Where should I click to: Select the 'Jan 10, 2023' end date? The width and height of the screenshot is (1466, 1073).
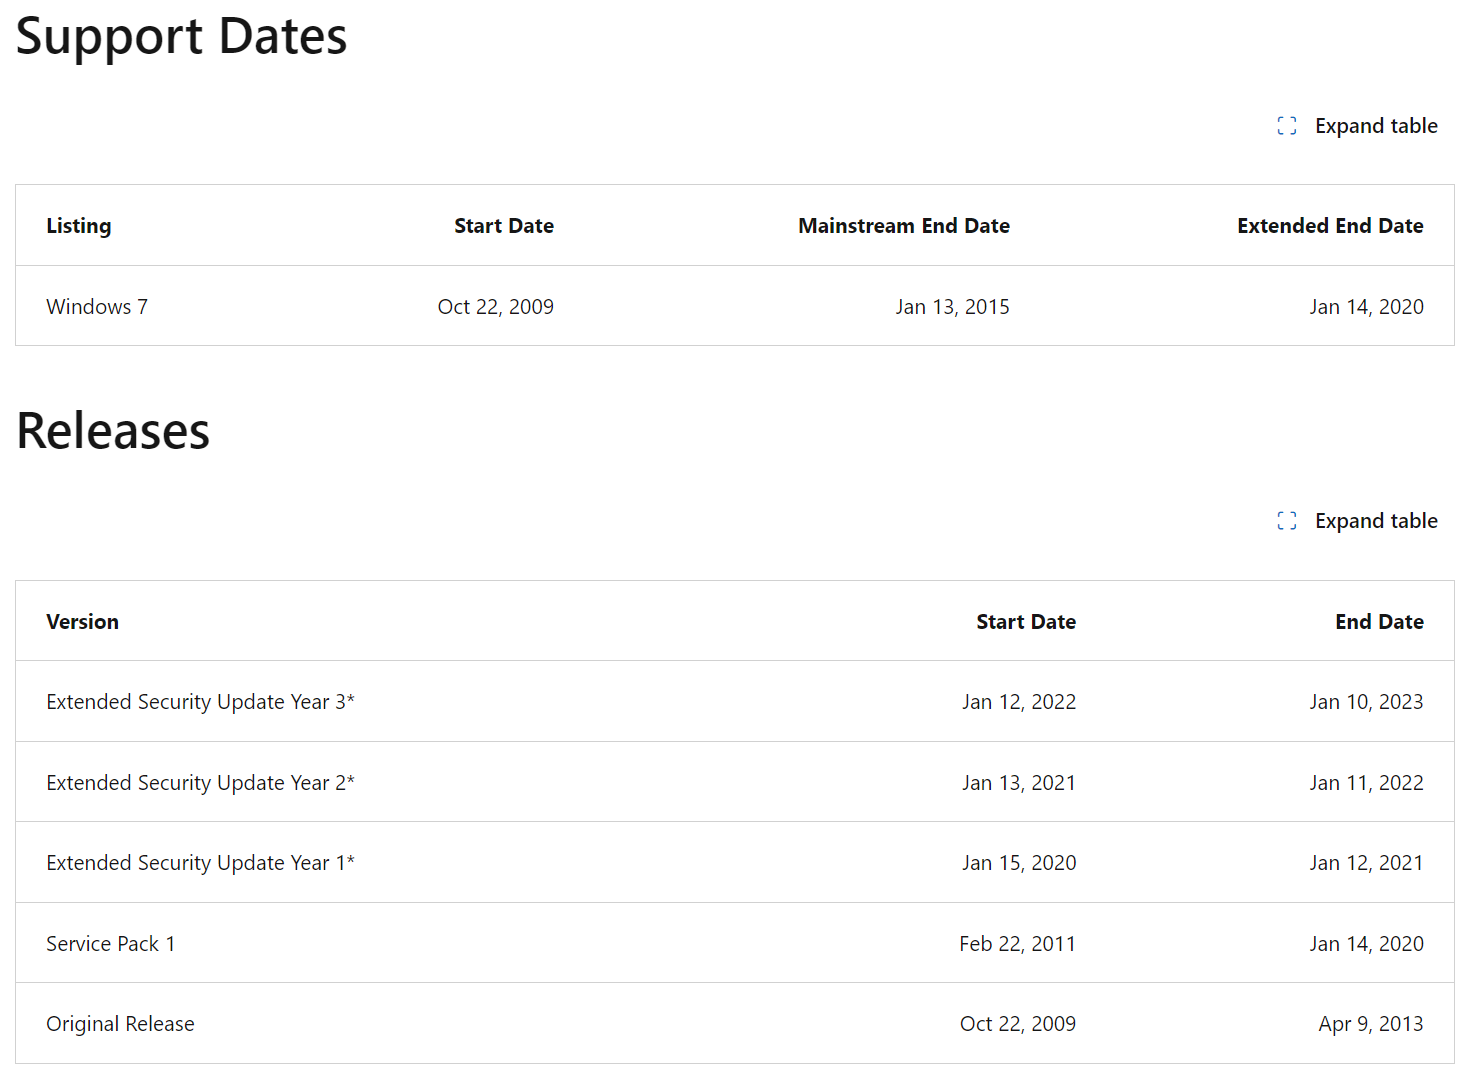(x=1367, y=702)
